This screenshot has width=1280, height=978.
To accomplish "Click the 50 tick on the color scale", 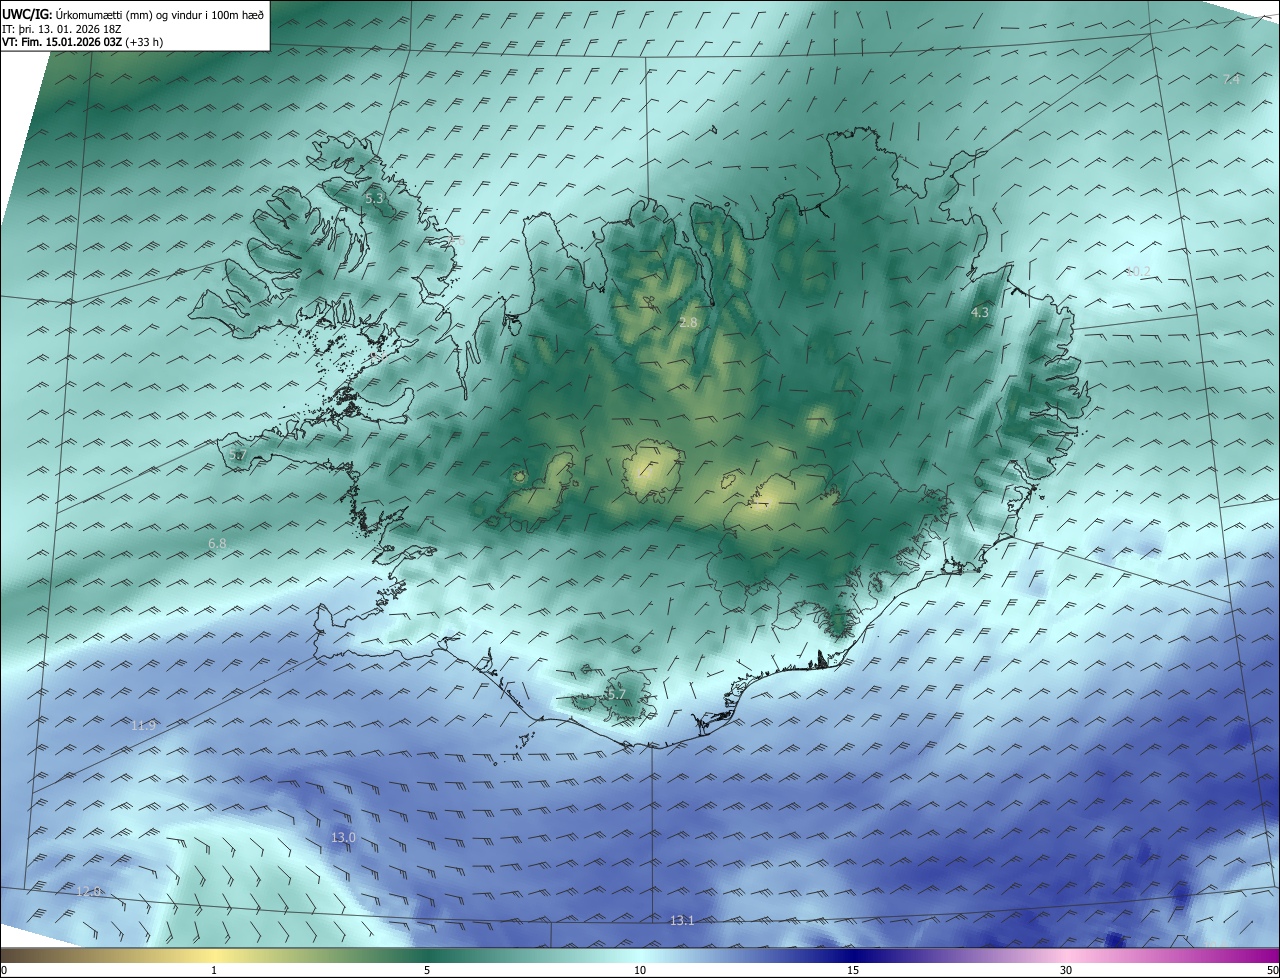I will [x=1272, y=970].
